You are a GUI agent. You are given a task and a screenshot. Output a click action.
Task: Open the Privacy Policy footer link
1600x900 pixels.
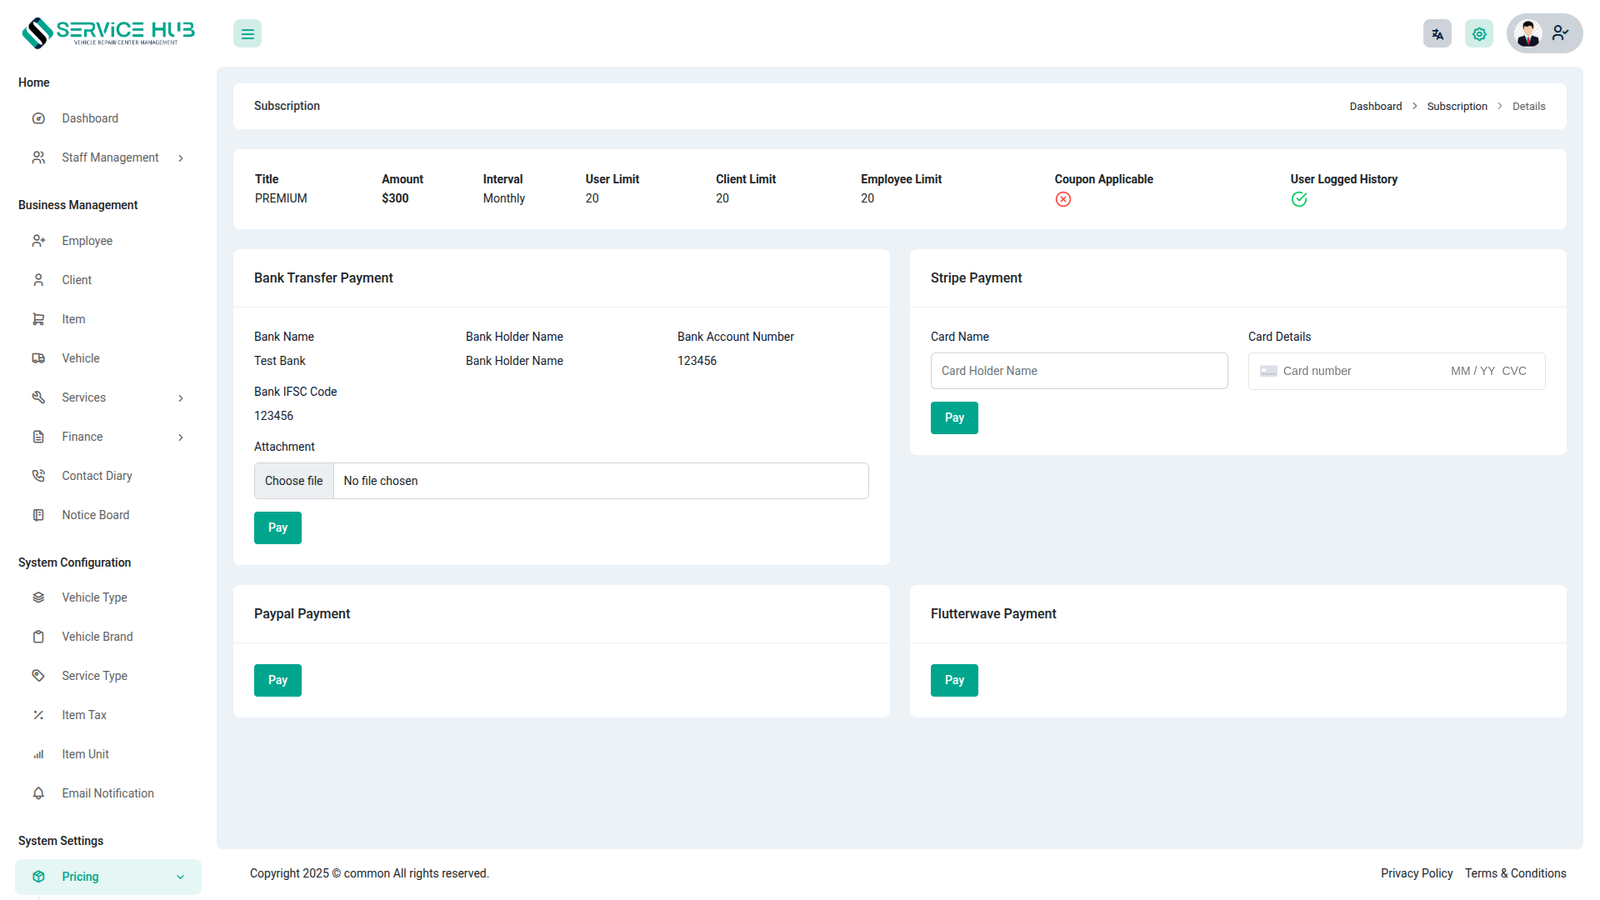point(1416,874)
